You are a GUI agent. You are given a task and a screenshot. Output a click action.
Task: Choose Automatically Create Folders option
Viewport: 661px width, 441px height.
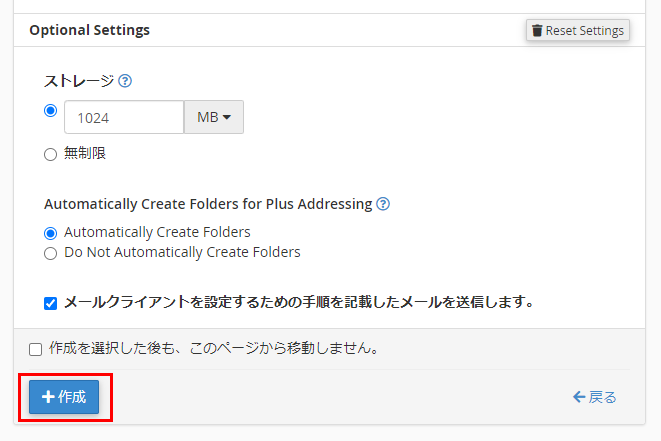pyautogui.click(x=51, y=232)
